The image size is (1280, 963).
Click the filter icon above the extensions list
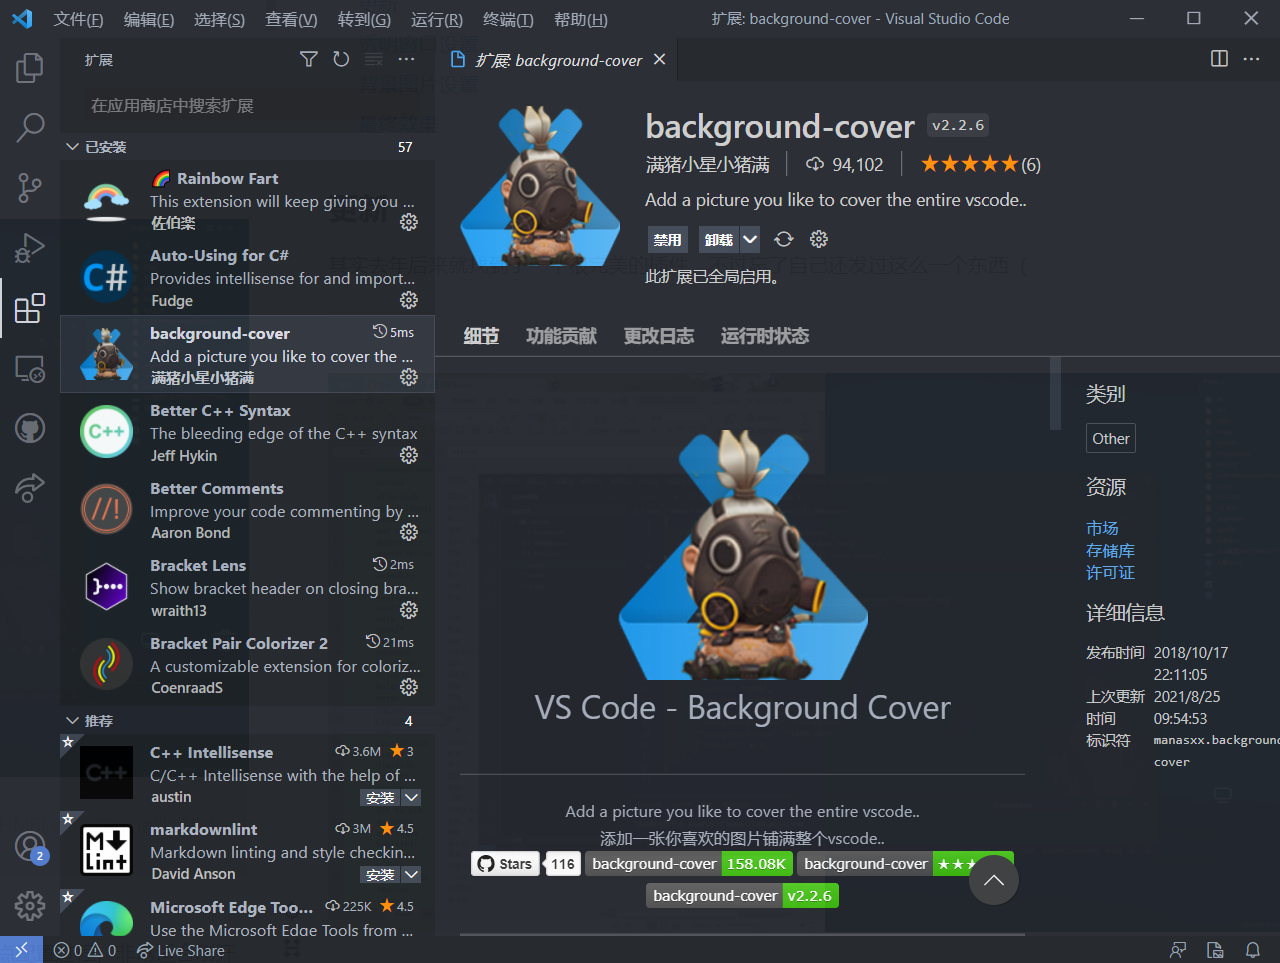pyautogui.click(x=308, y=59)
